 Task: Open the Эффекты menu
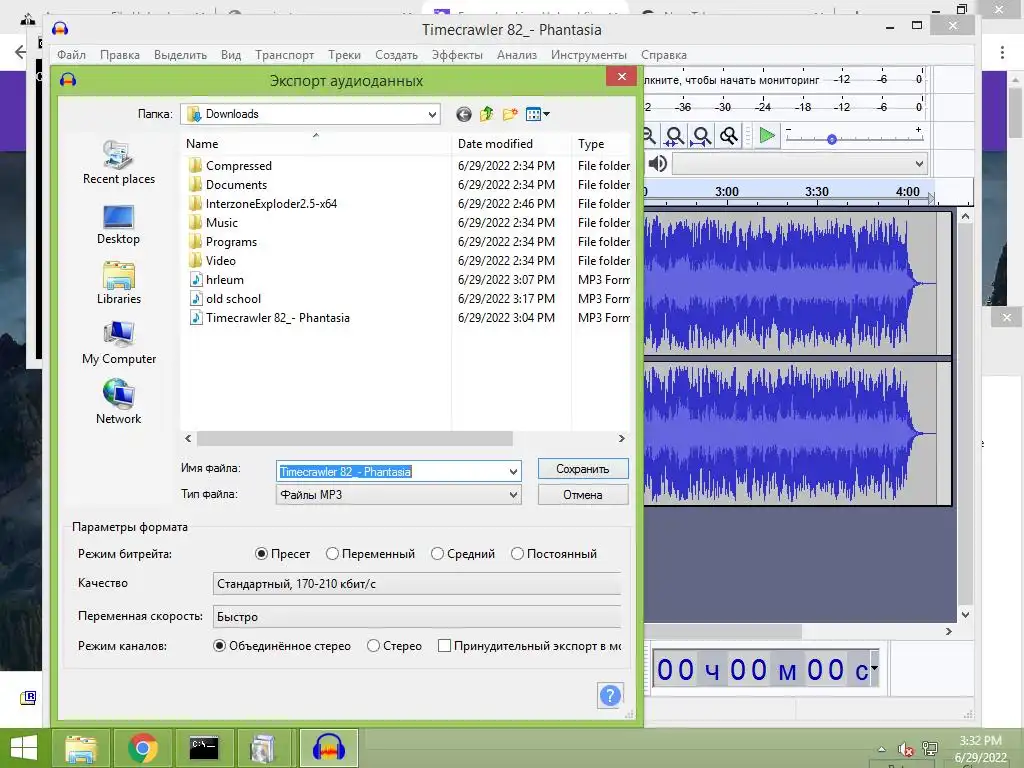tap(457, 55)
